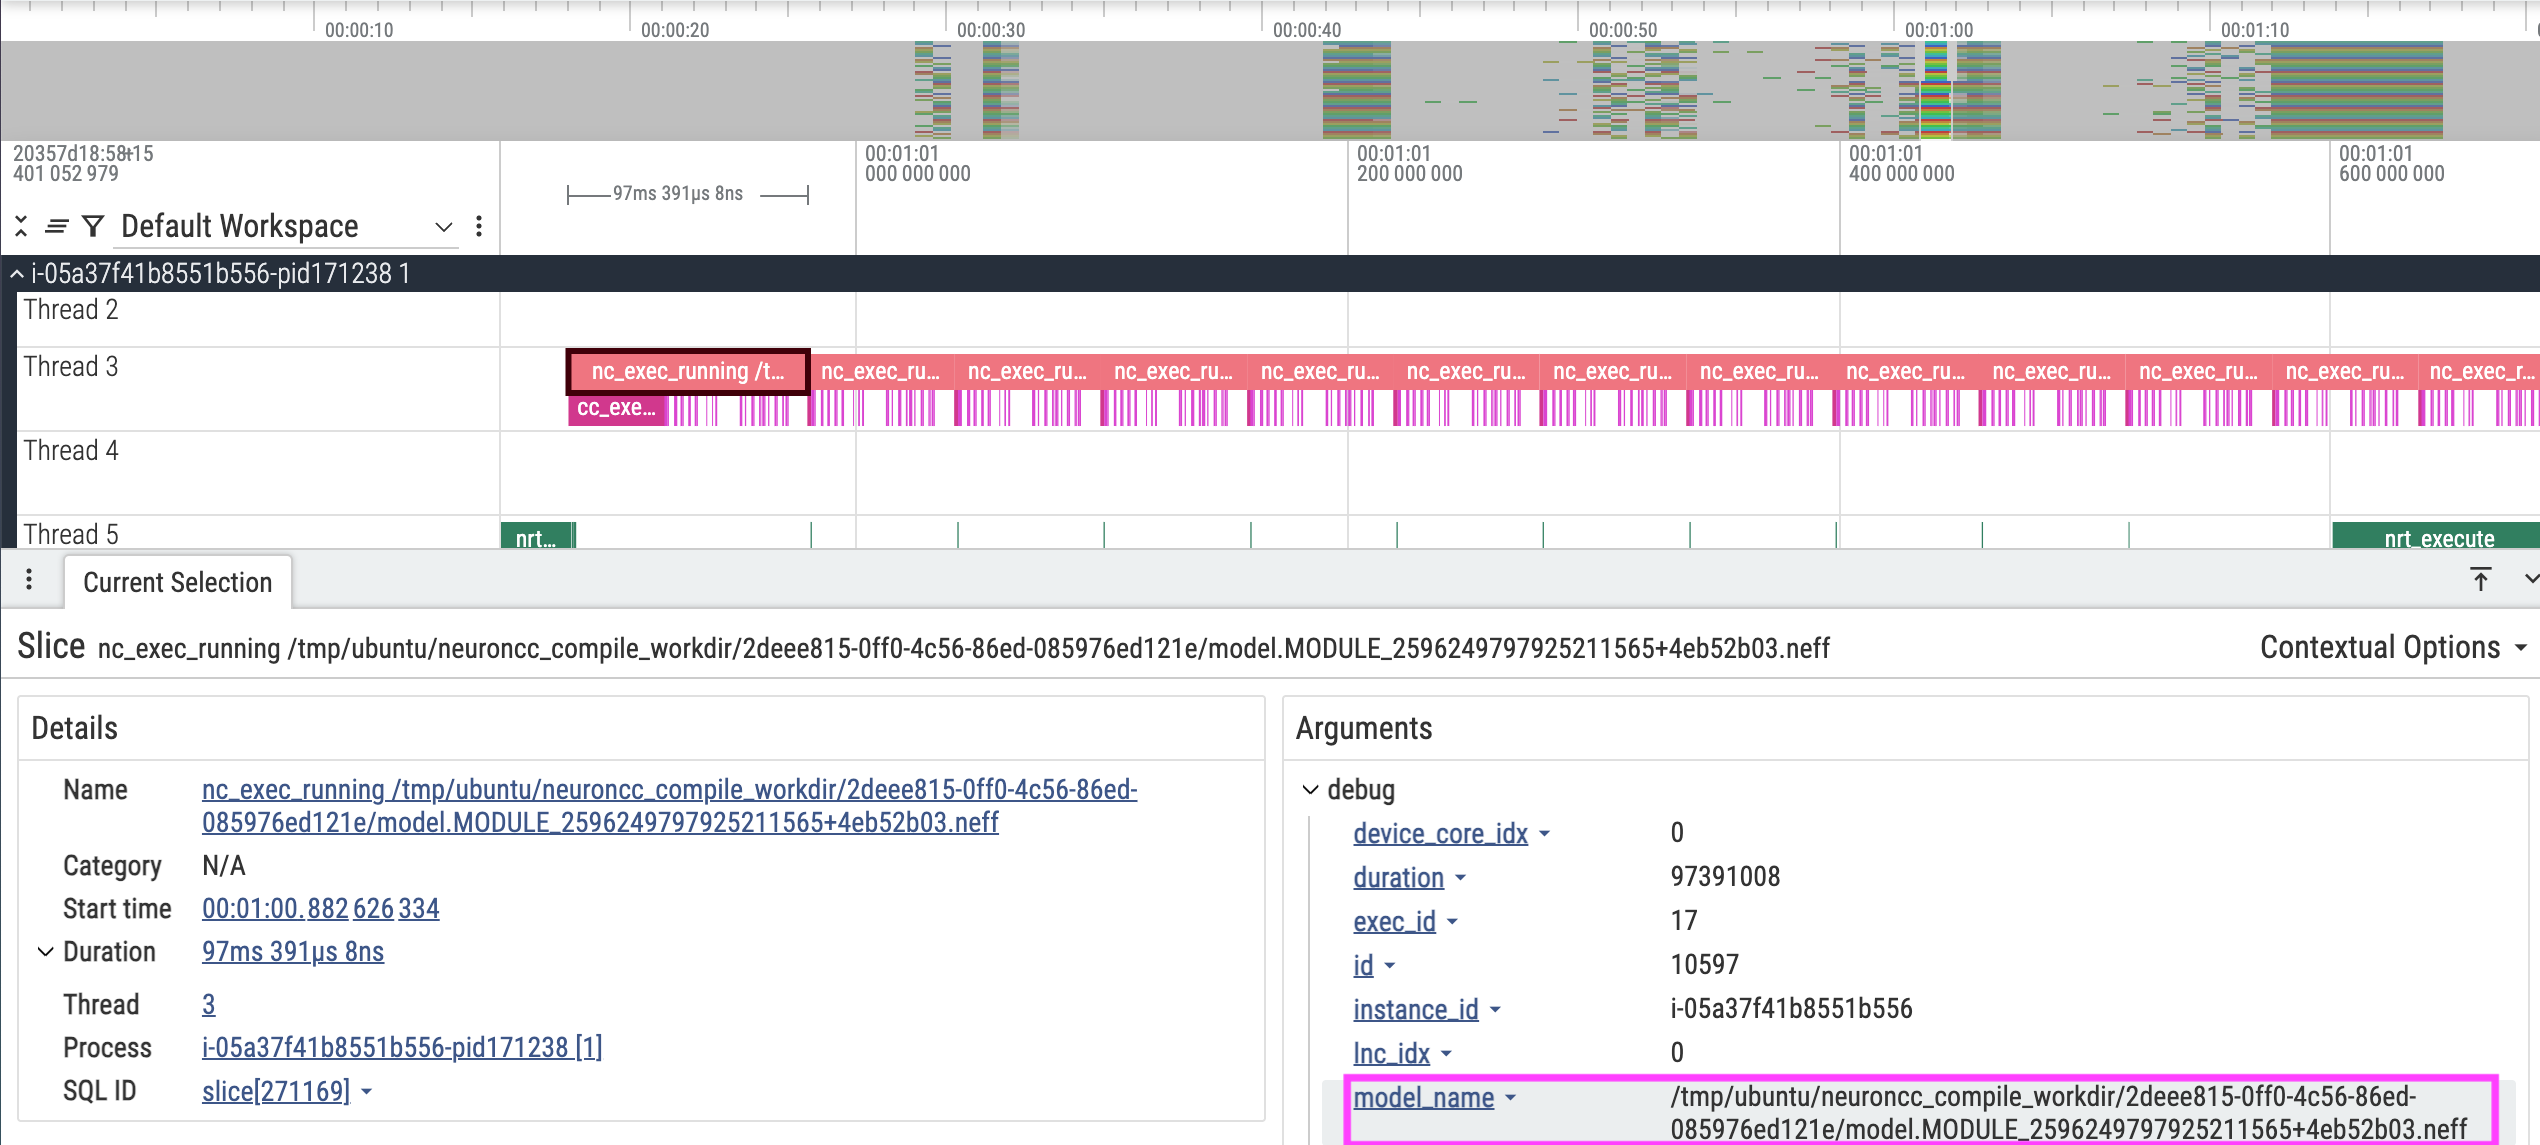Collapse the details panel with the down chevron
The width and height of the screenshot is (2540, 1145).
(x=2530, y=580)
